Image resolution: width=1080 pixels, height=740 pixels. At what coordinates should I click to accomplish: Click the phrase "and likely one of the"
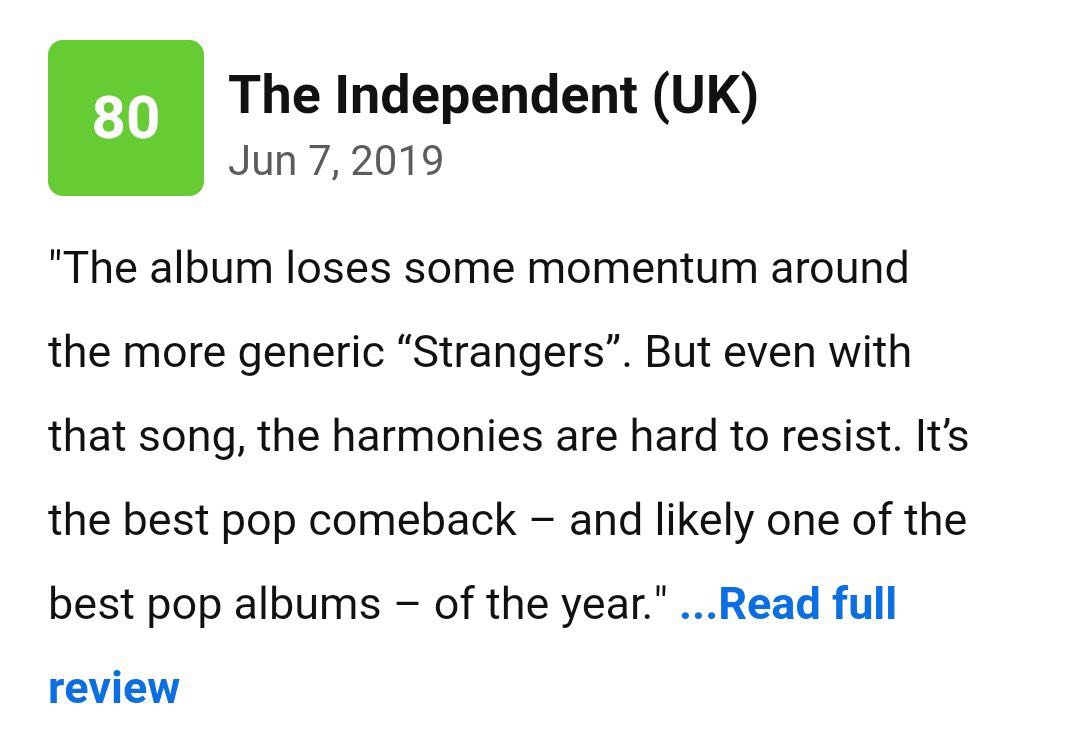click(768, 520)
